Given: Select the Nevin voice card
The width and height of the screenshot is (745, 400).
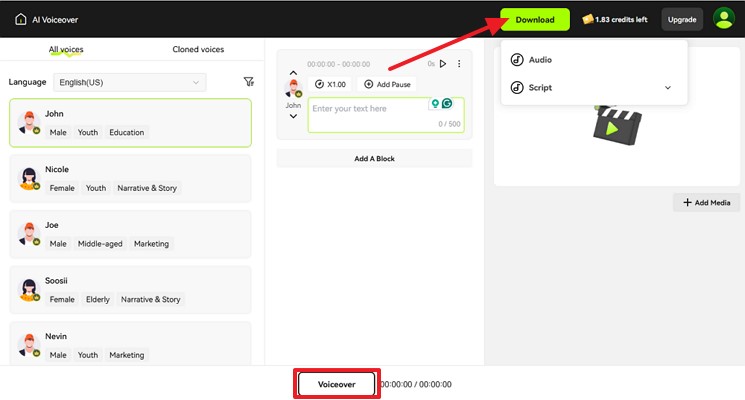Looking at the screenshot, I should click(130, 343).
